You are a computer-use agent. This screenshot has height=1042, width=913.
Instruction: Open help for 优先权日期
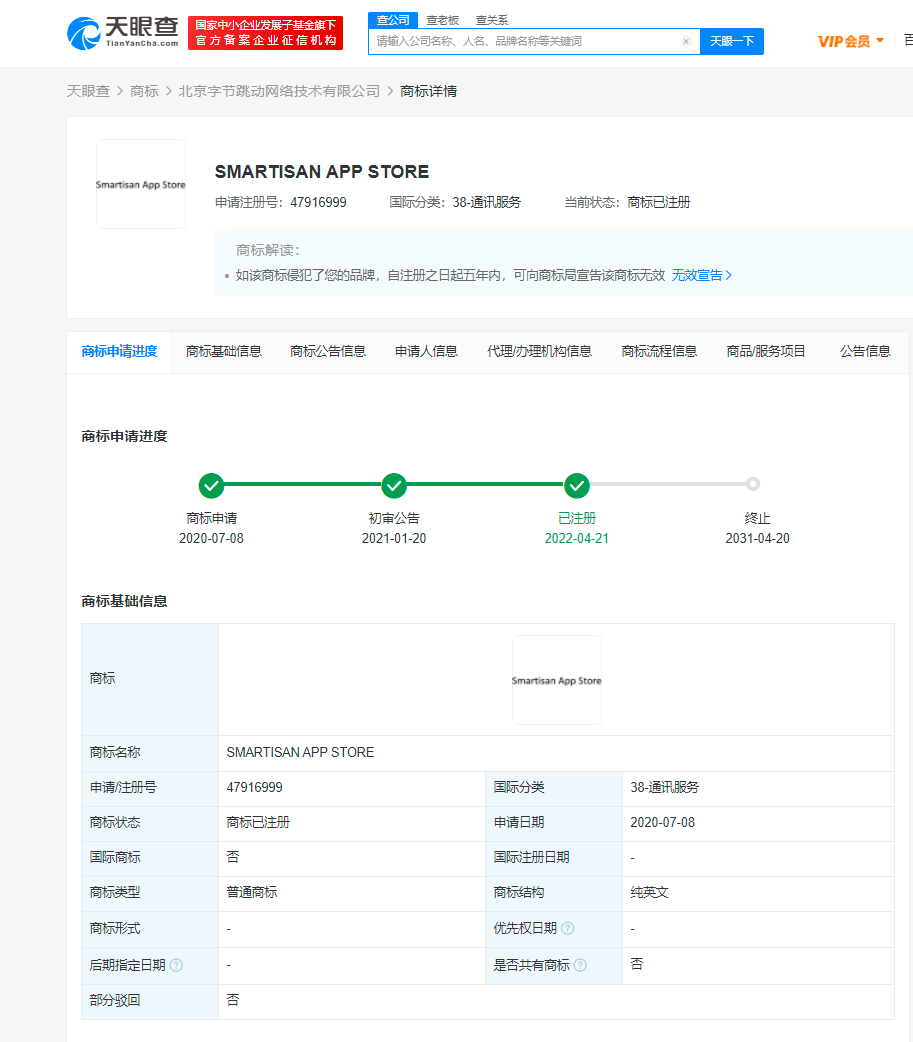567,928
